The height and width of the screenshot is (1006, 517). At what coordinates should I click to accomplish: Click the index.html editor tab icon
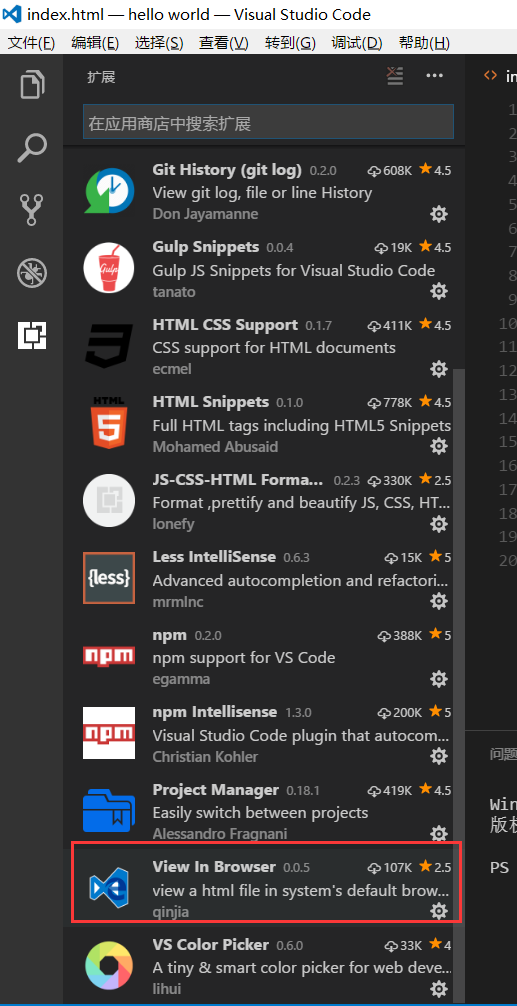pyautogui.click(x=490, y=75)
